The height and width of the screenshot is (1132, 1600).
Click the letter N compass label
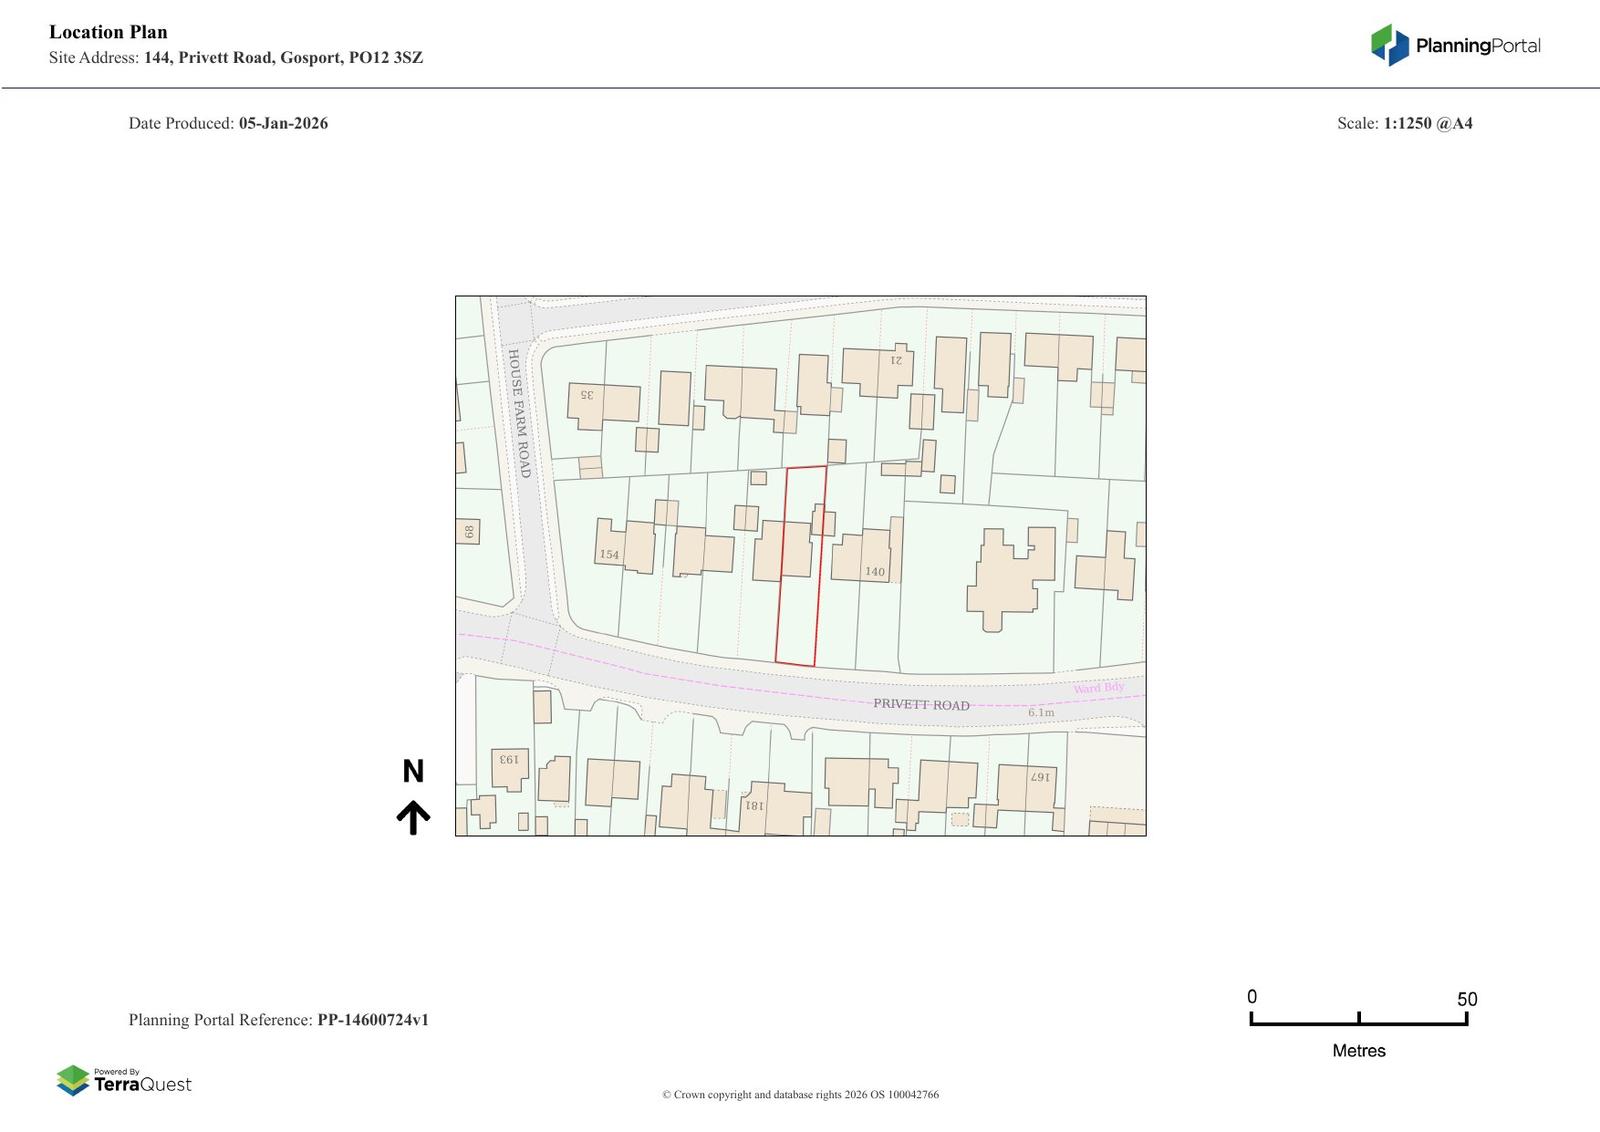[413, 771]
